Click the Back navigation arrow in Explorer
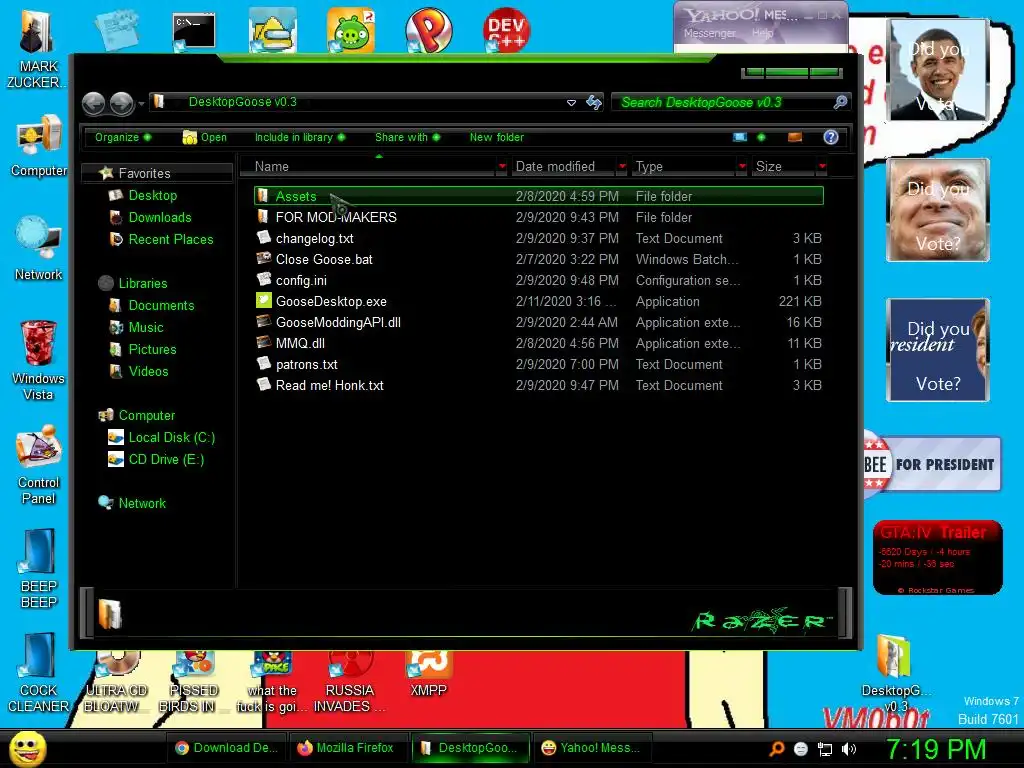Image resolution: width=1024 pixels, height=768 pixels. point(94,103)
